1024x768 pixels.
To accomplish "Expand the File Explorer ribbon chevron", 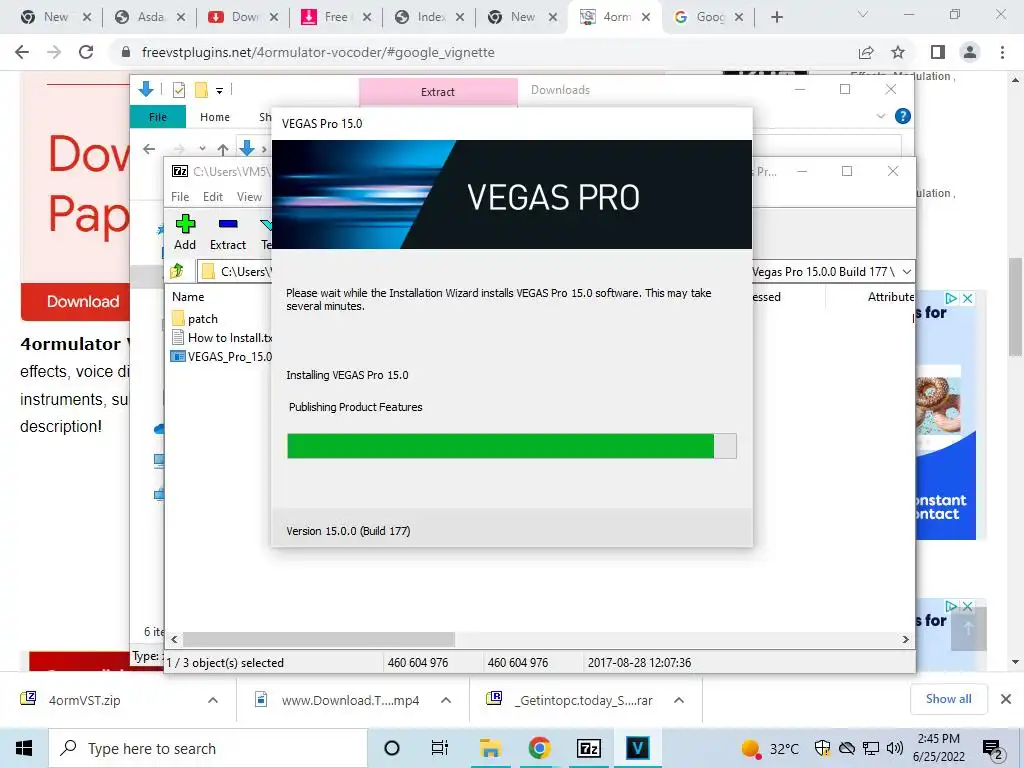I will pos(881,116).
